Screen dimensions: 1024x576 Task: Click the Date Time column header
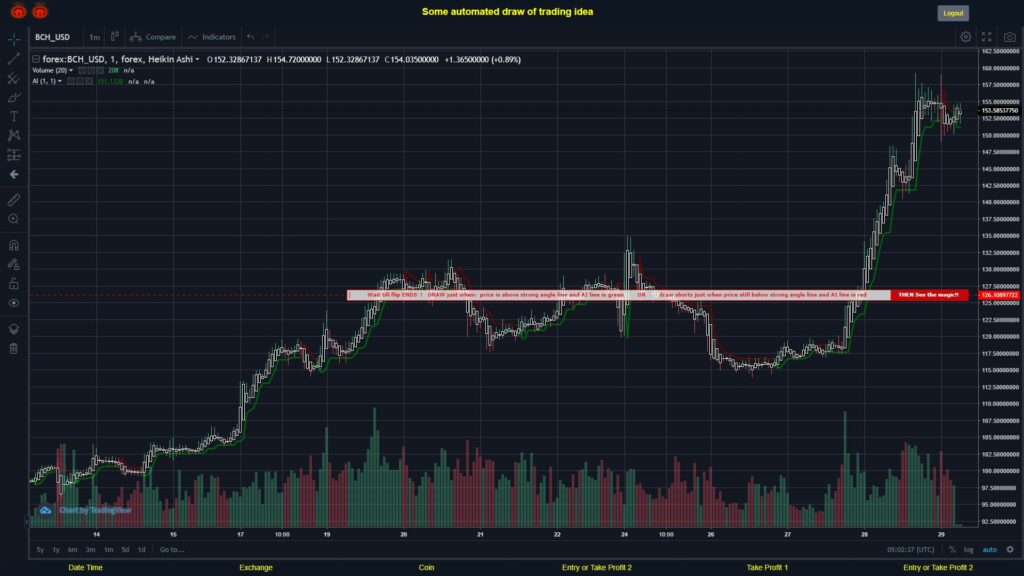tap(86, 568)
